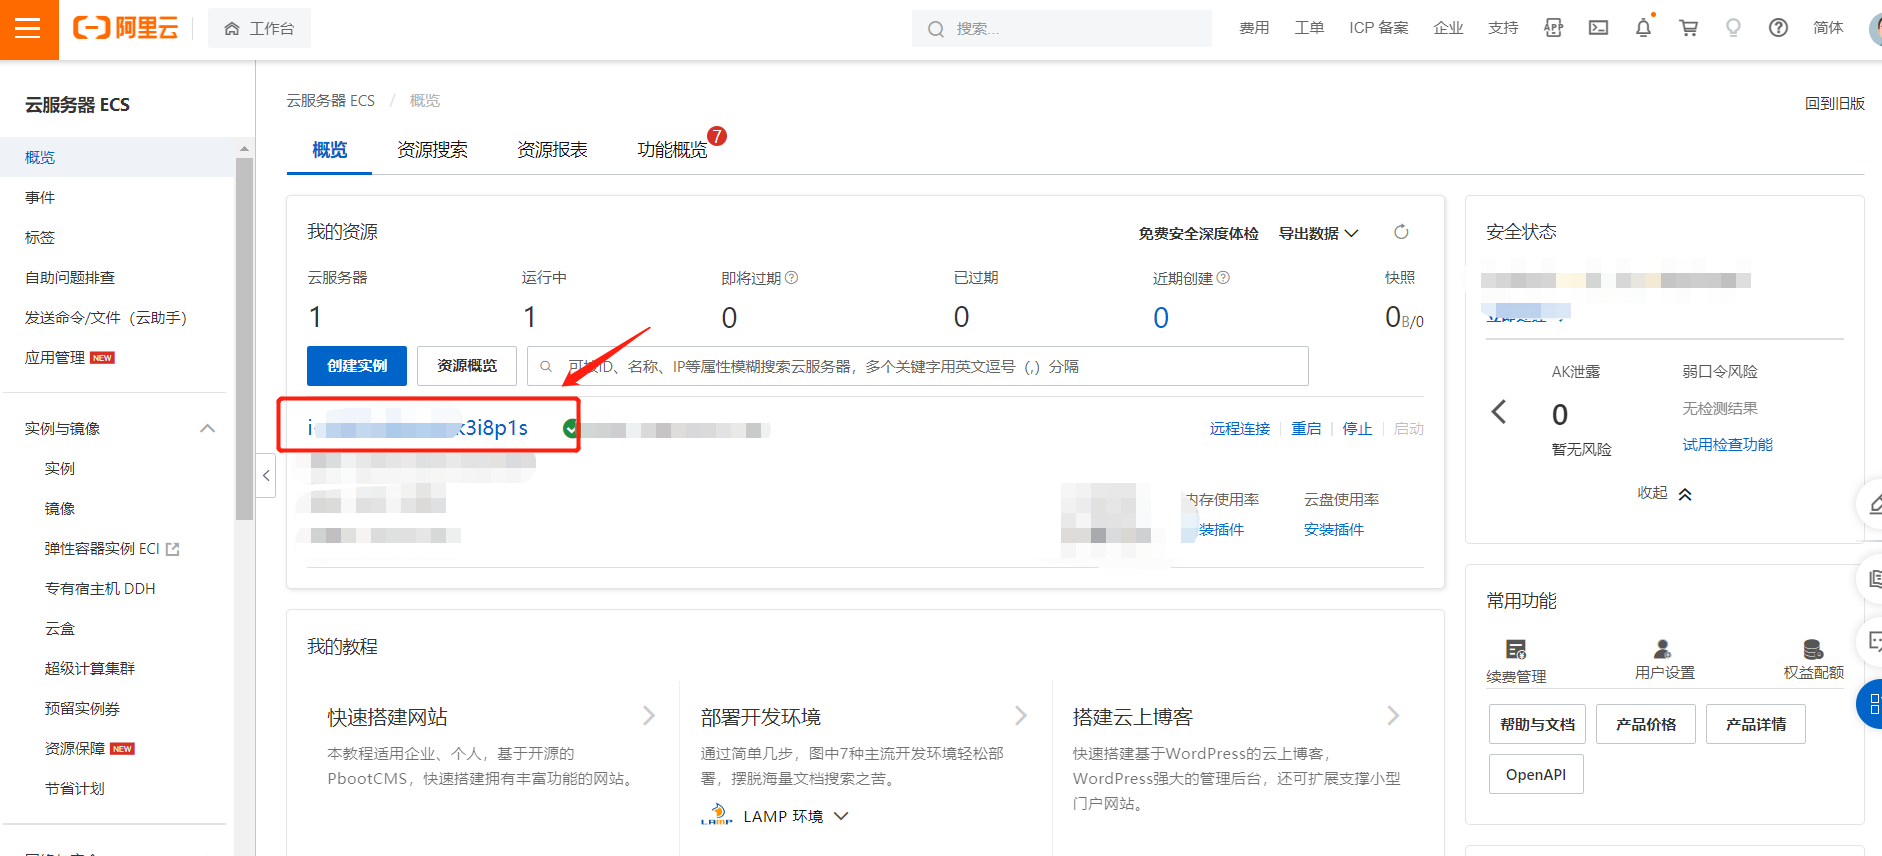This screenshot has height=856, width=1882.
Task: Click the OpenAPI button
Action: click(x=1536, y=774)
